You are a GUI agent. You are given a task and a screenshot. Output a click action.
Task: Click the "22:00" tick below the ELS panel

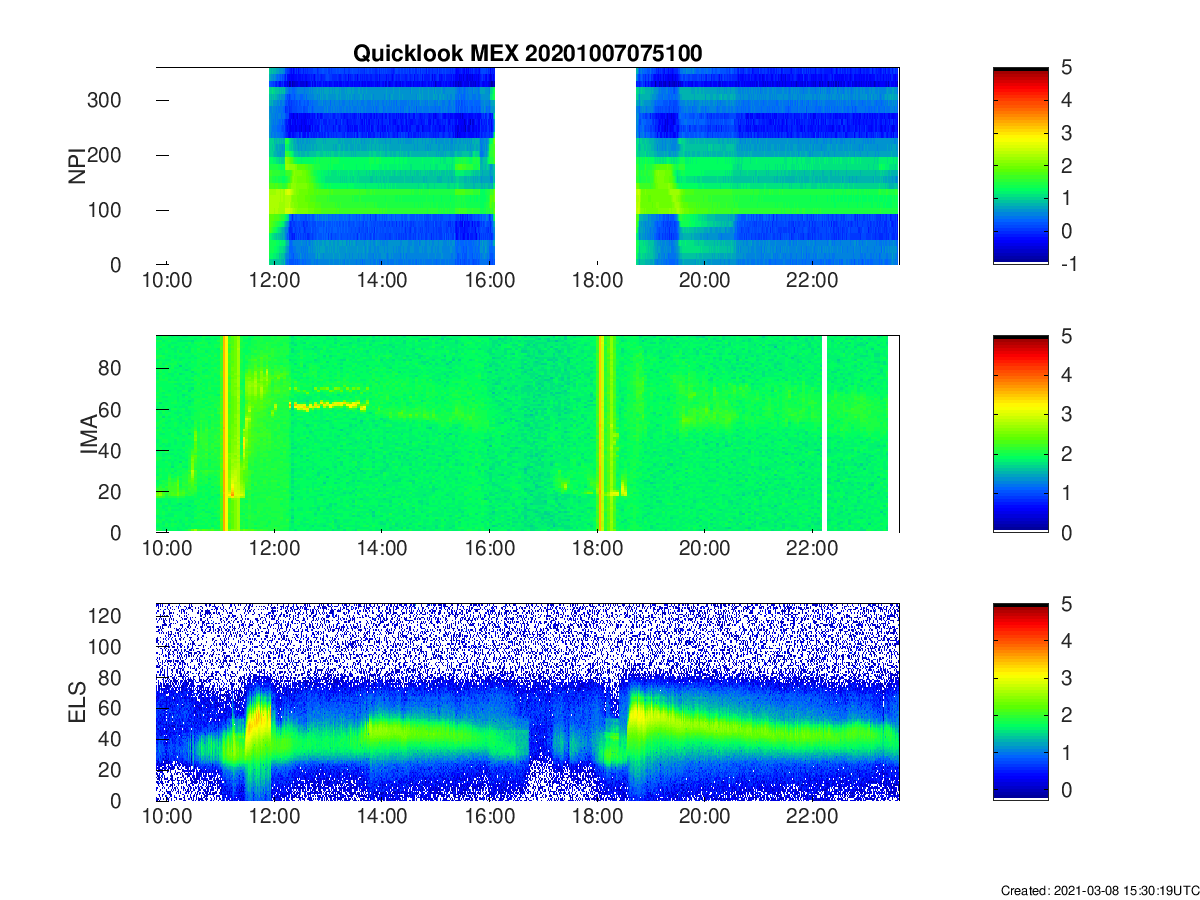click(812, 817)
